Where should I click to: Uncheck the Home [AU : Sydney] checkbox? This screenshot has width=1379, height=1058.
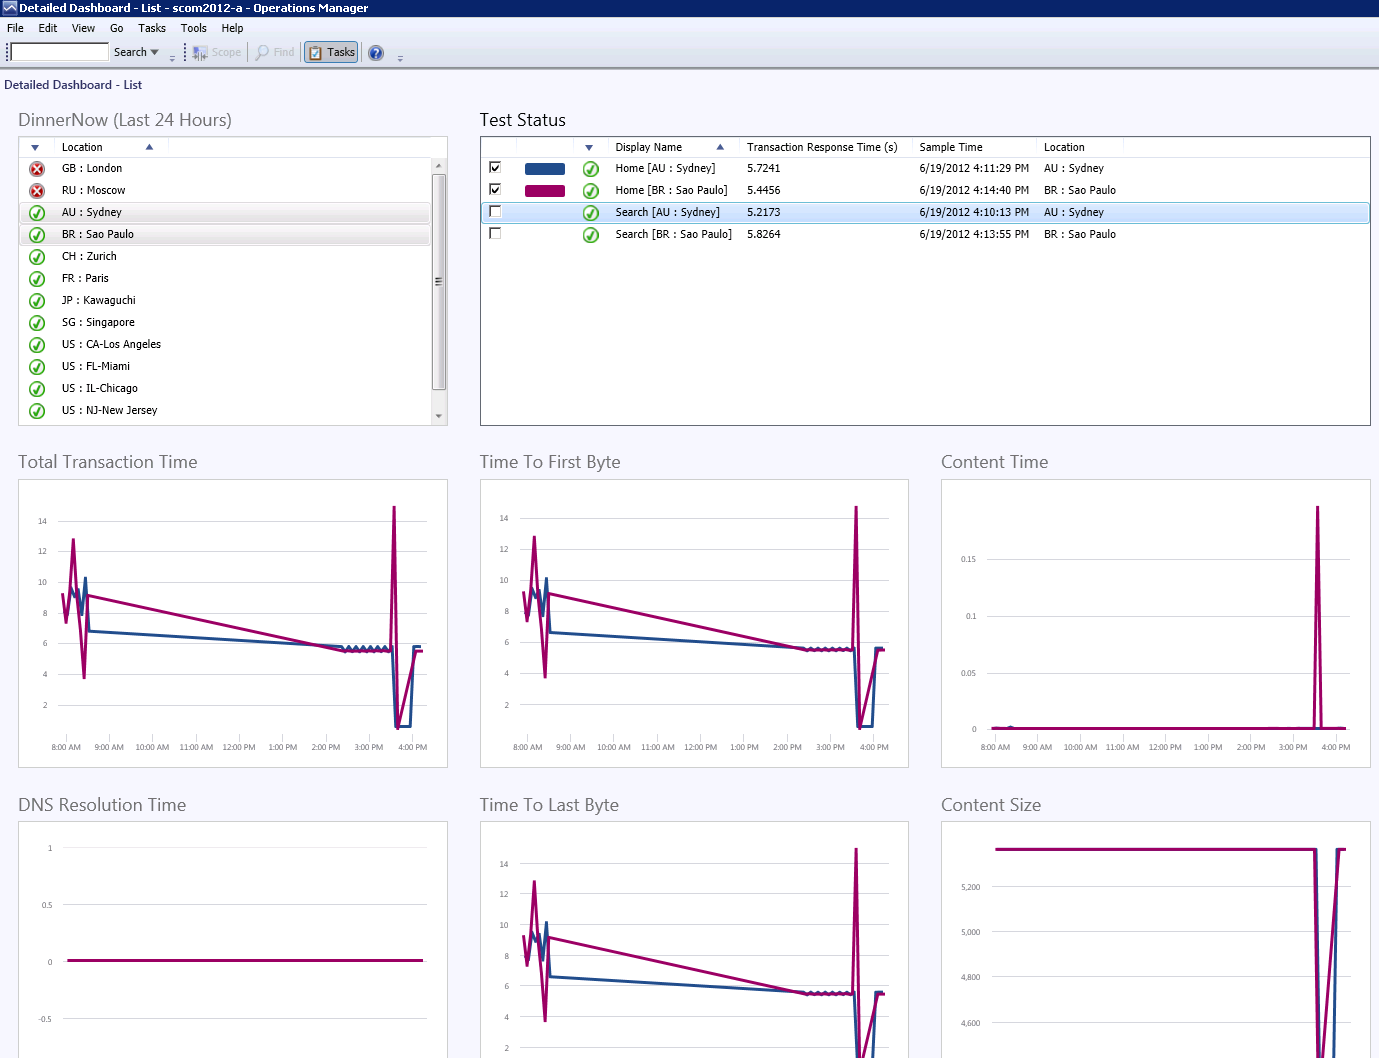(495, 167)
